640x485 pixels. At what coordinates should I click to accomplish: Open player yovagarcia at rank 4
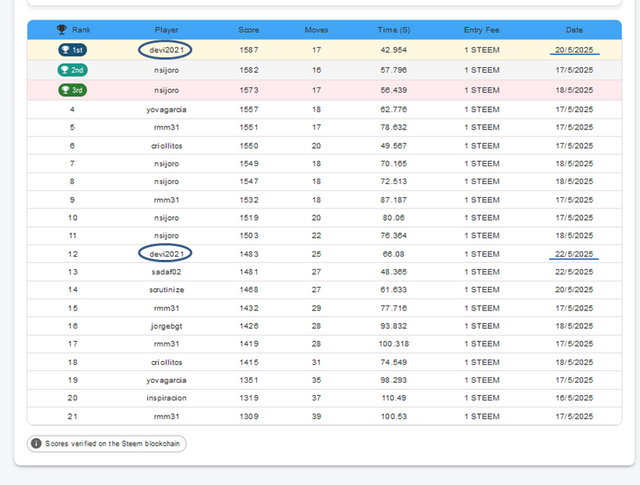(x=167, y=109)
